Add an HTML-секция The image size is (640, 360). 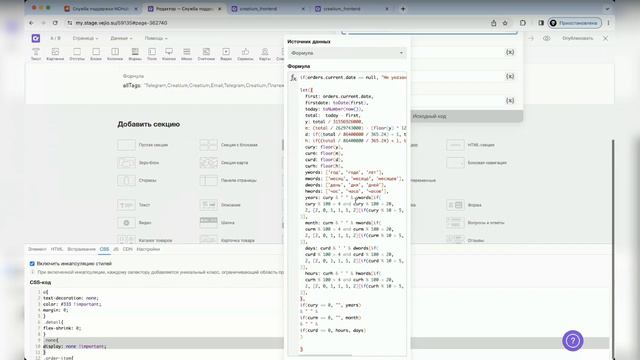(471, 145)
